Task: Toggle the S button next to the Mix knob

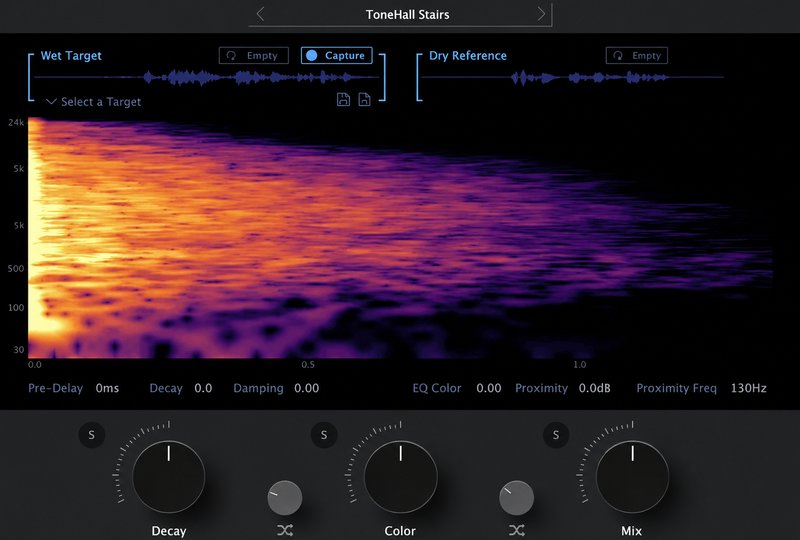Action: tap(556, 435)
